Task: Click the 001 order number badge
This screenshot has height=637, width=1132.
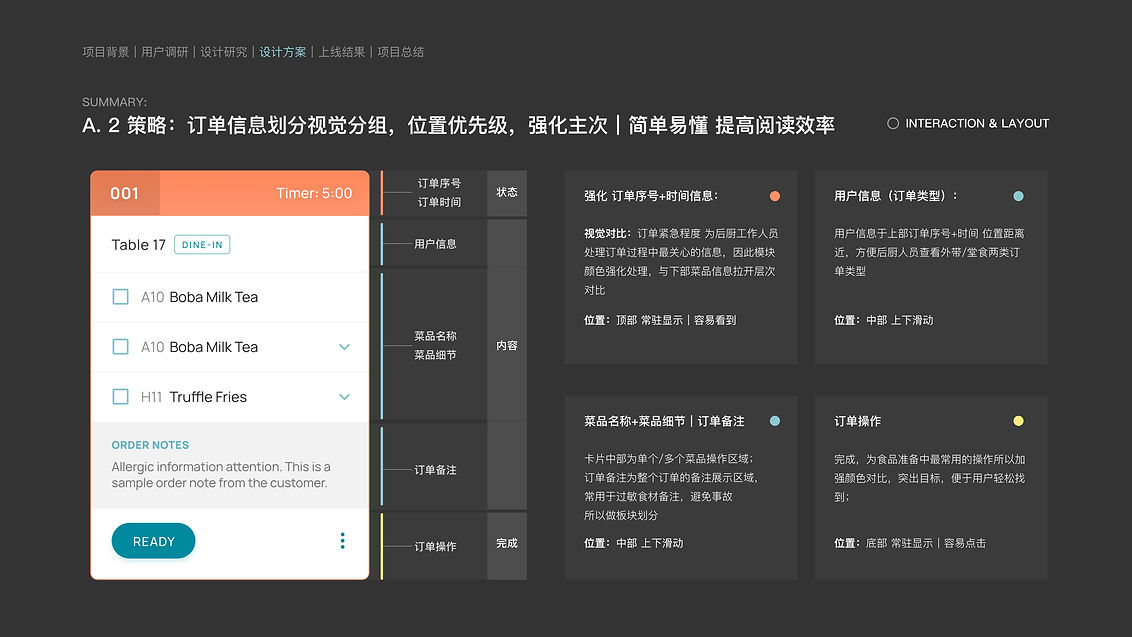Action: 125,193
